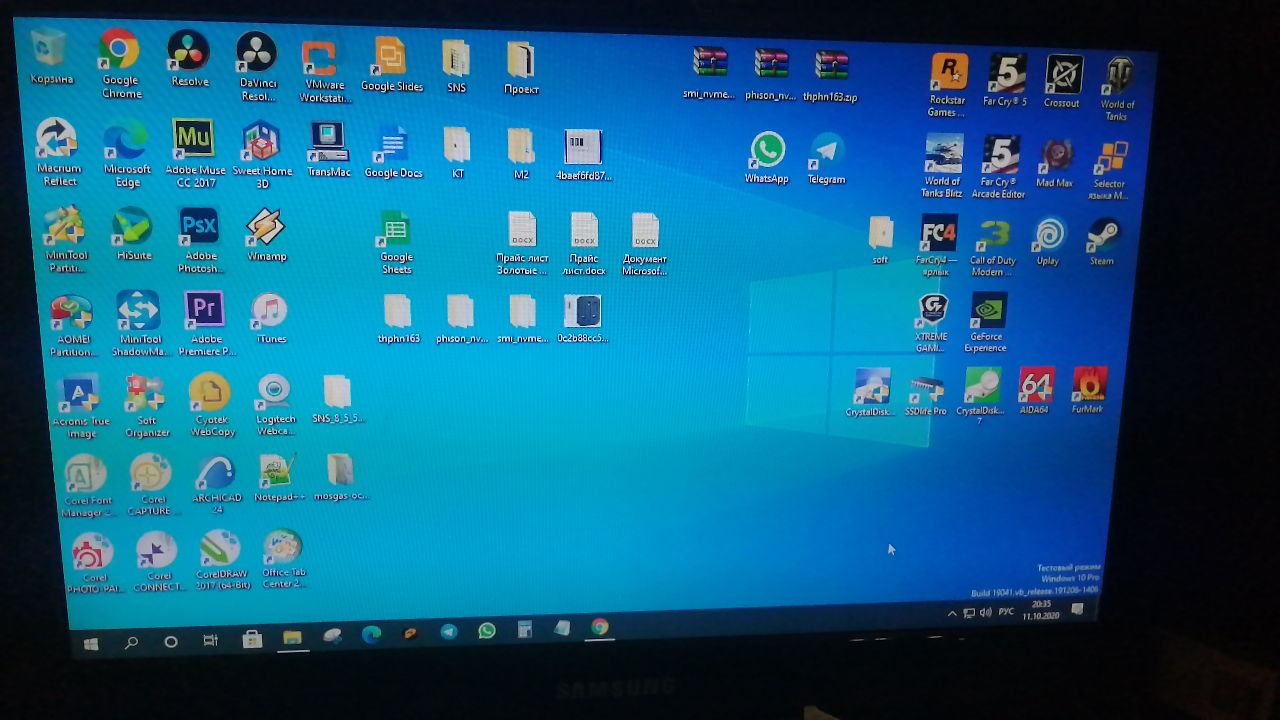Select the Прайс лист.docx file

coord(584,244)
